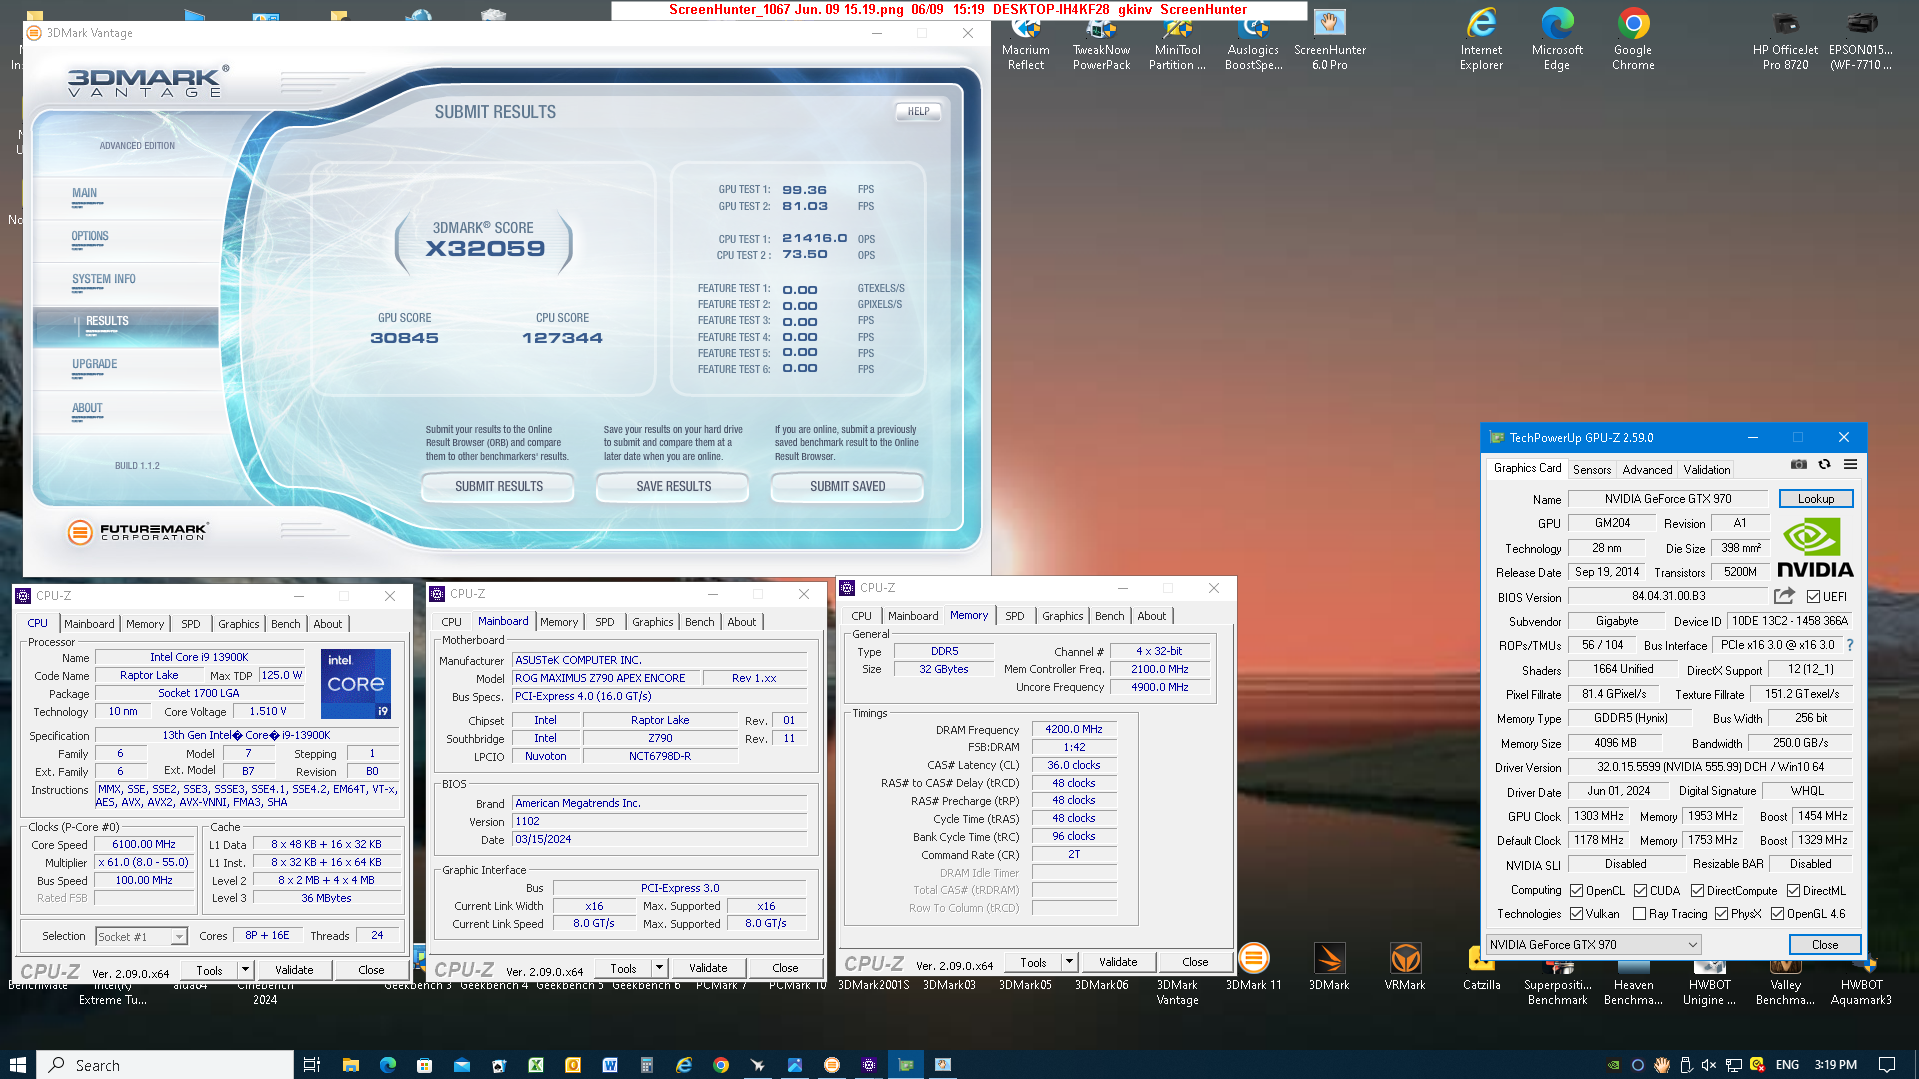Open SYSTEM INFO in 3DMark Vantage sidebar
The image size is (1919, 1079).
[x=103, y=280]
